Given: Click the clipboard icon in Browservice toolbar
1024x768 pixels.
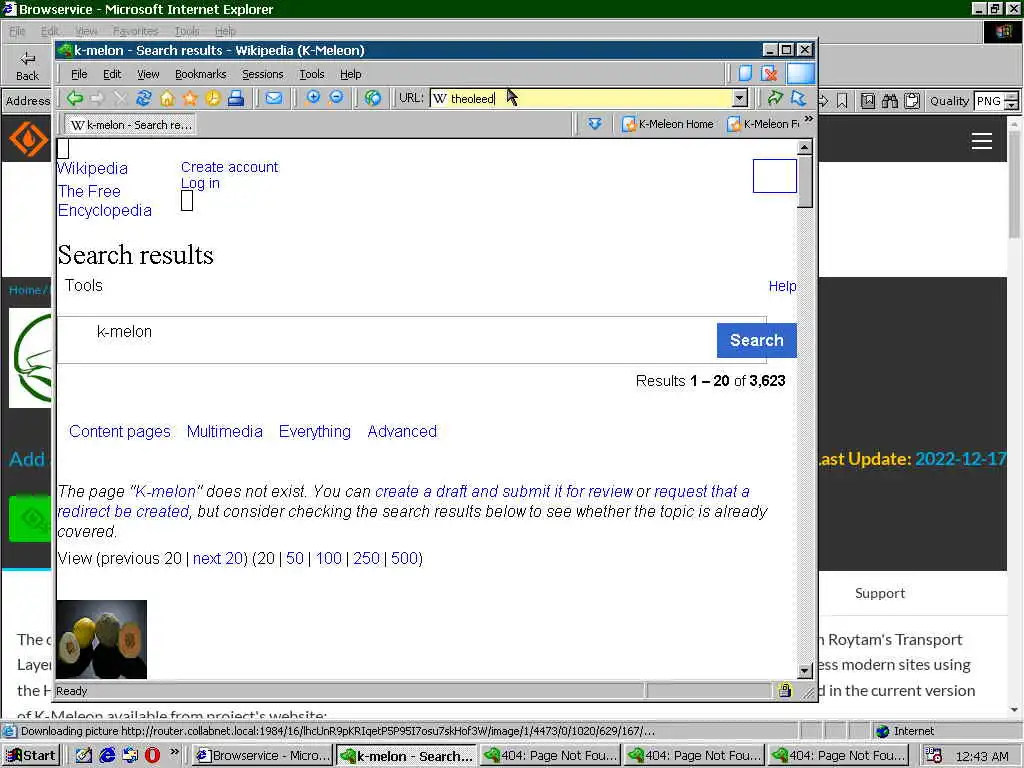Looking at the screenshot, I should tap(912, 101).
